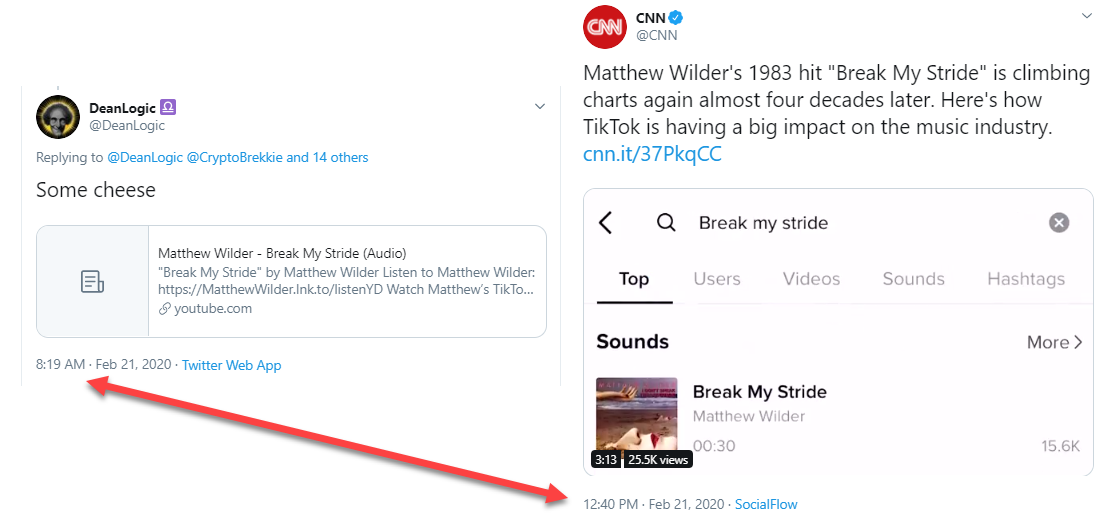Click the purple Libra emoji beside DeanLogic
Screen dimensions: 1103x522
click(x=169, y=108)
